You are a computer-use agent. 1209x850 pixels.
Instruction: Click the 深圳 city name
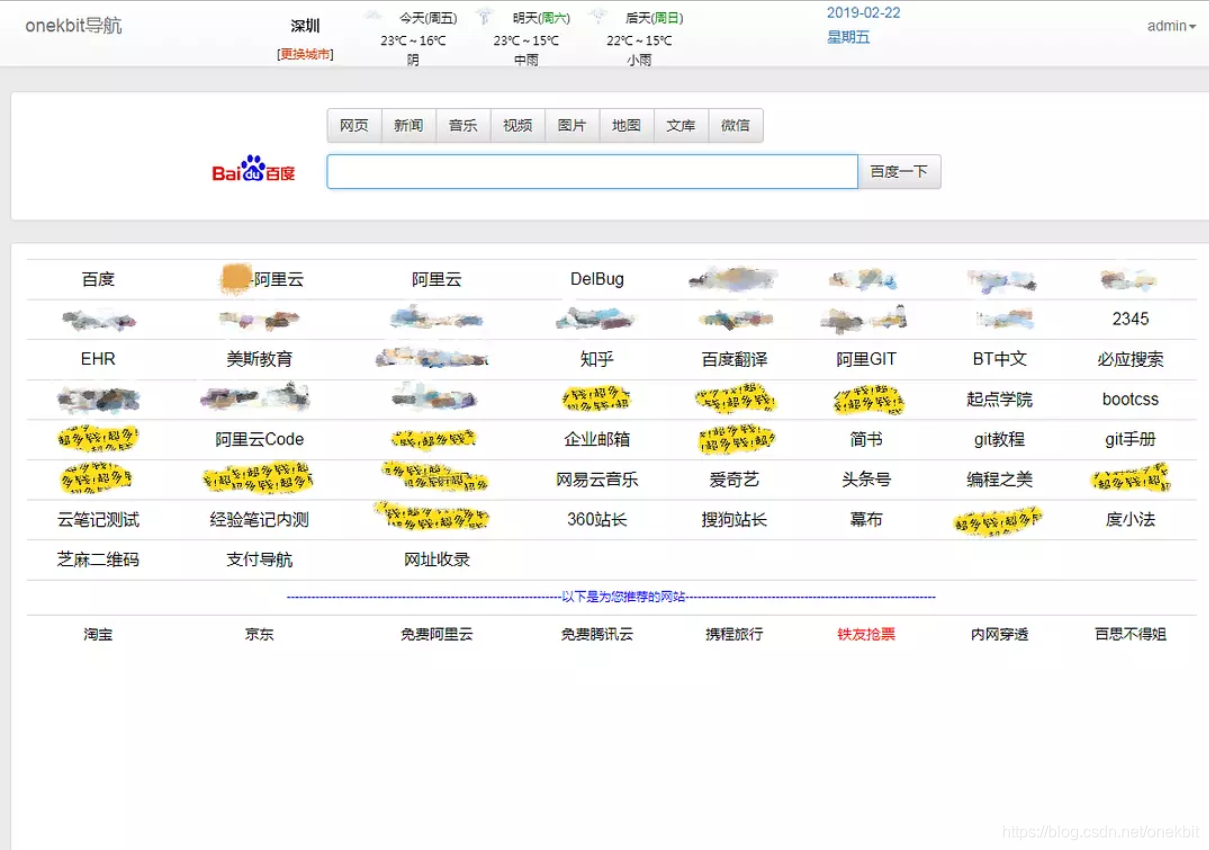pyautogui.click(x=305, y=26)
